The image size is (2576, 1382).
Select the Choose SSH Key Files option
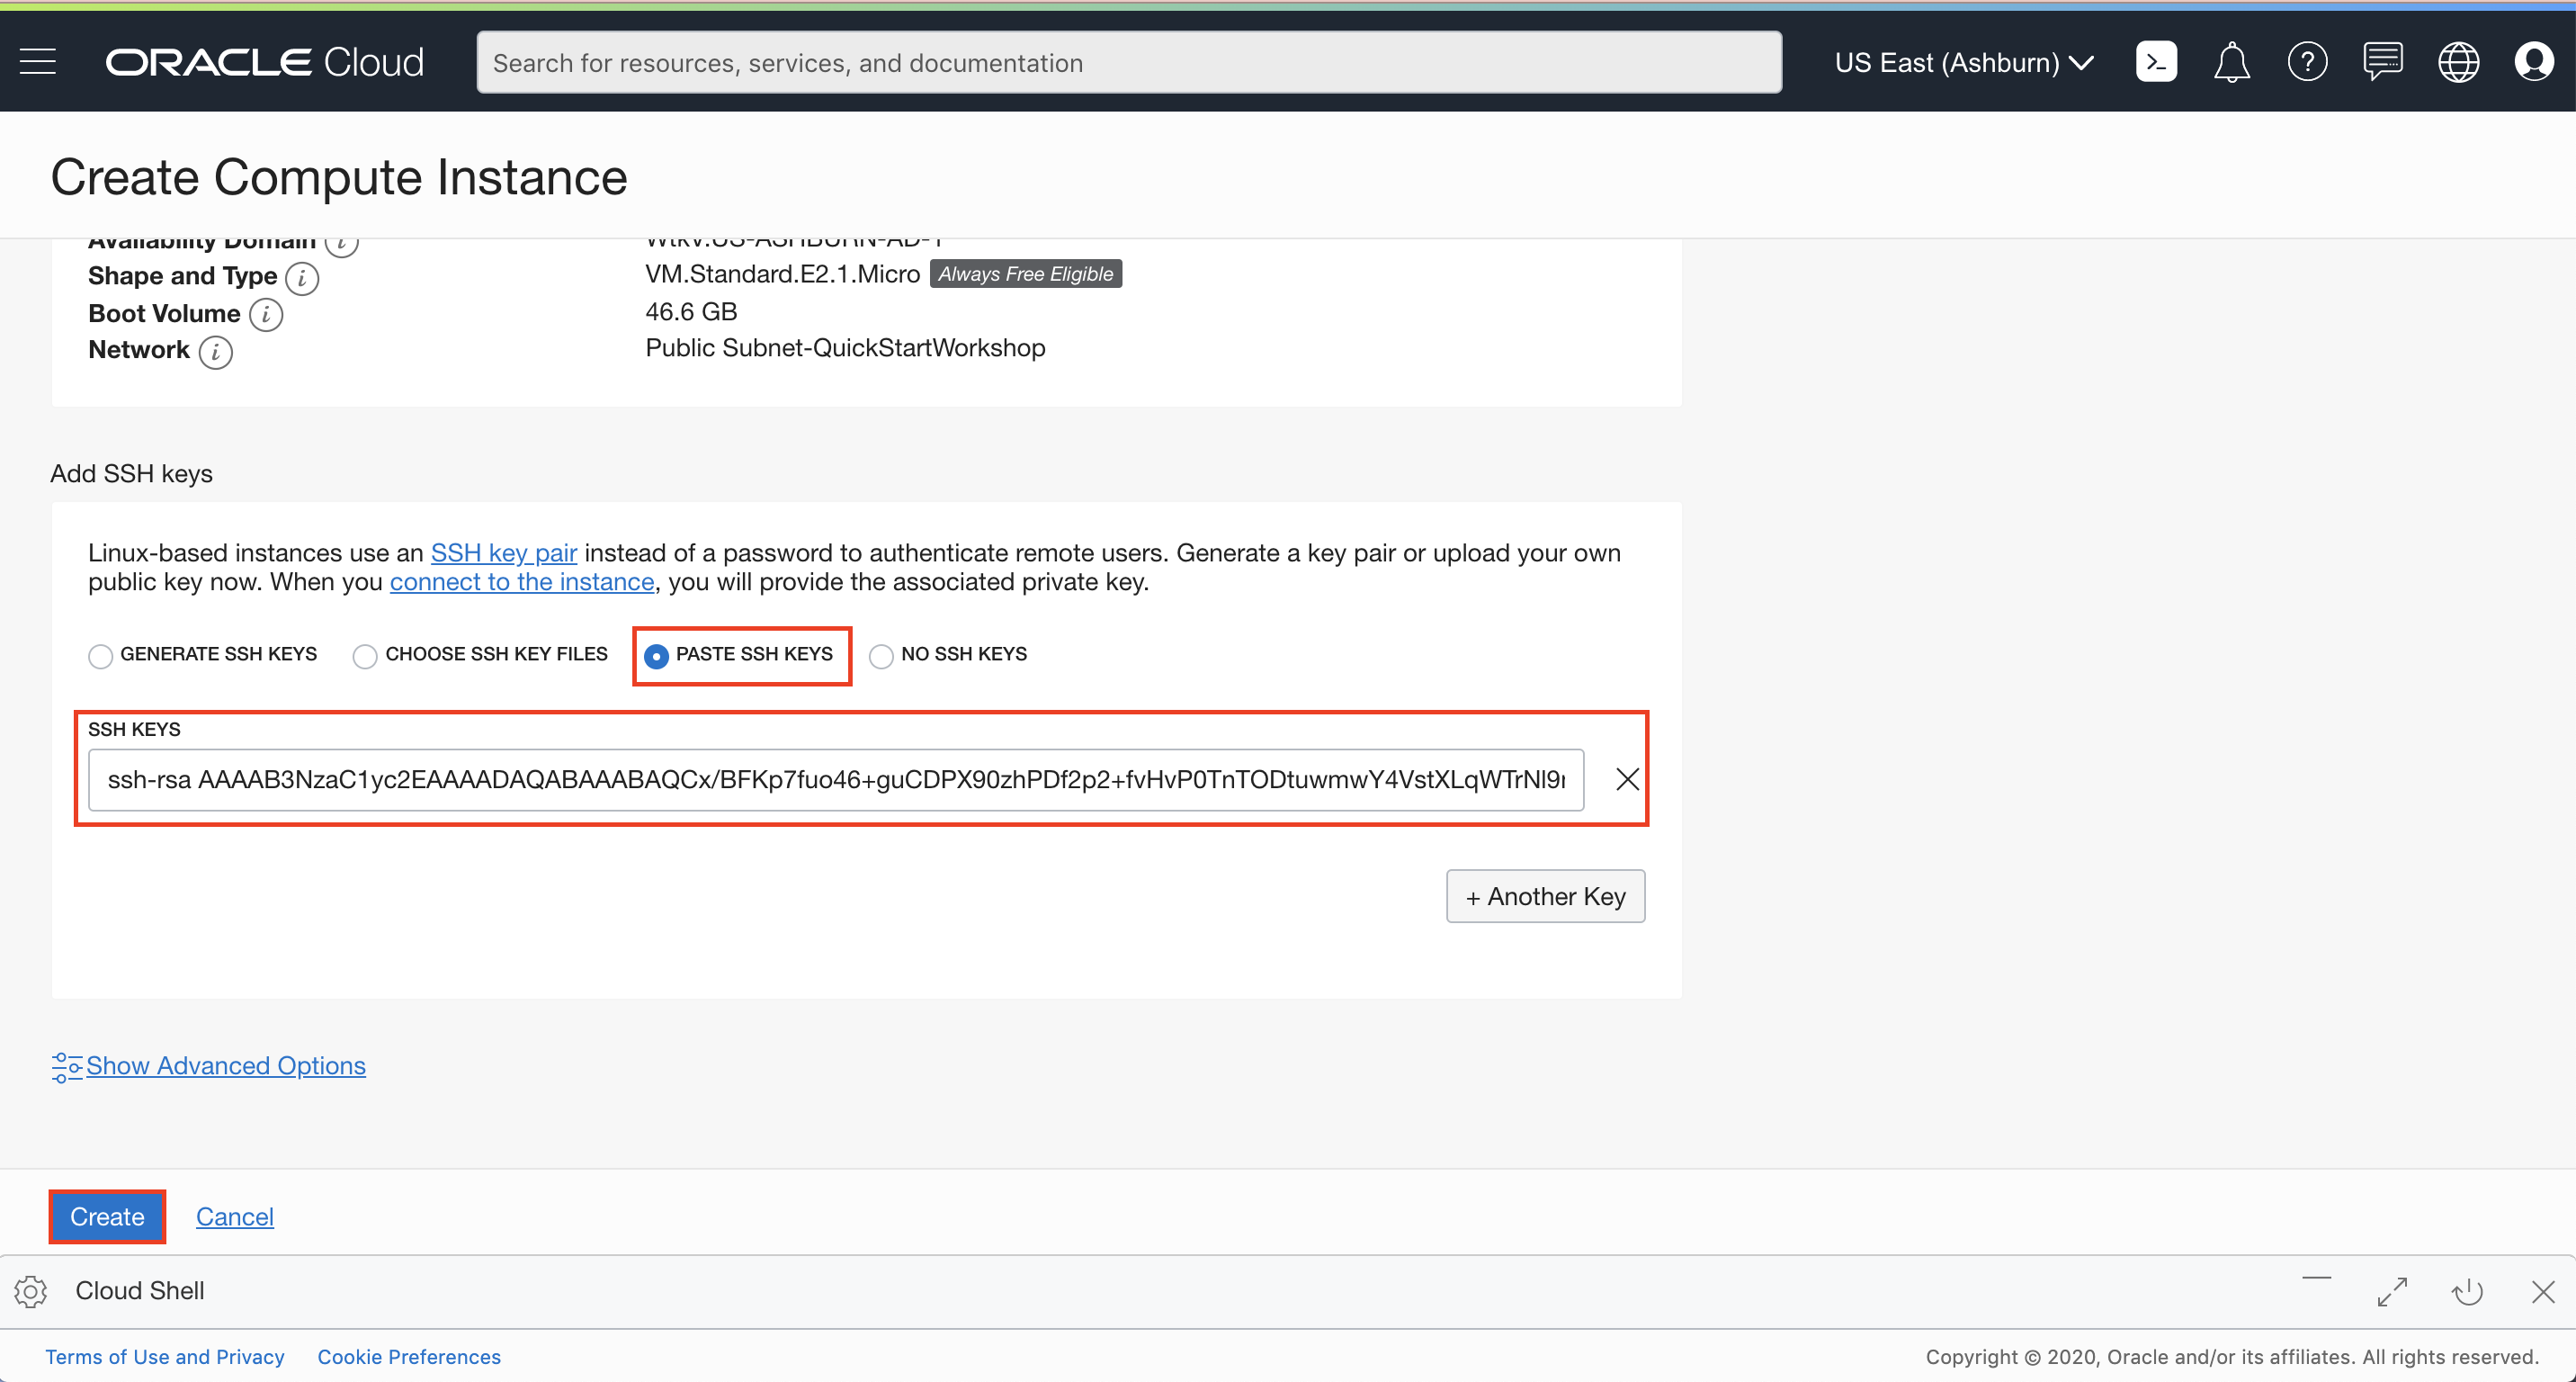pos(365,656)
